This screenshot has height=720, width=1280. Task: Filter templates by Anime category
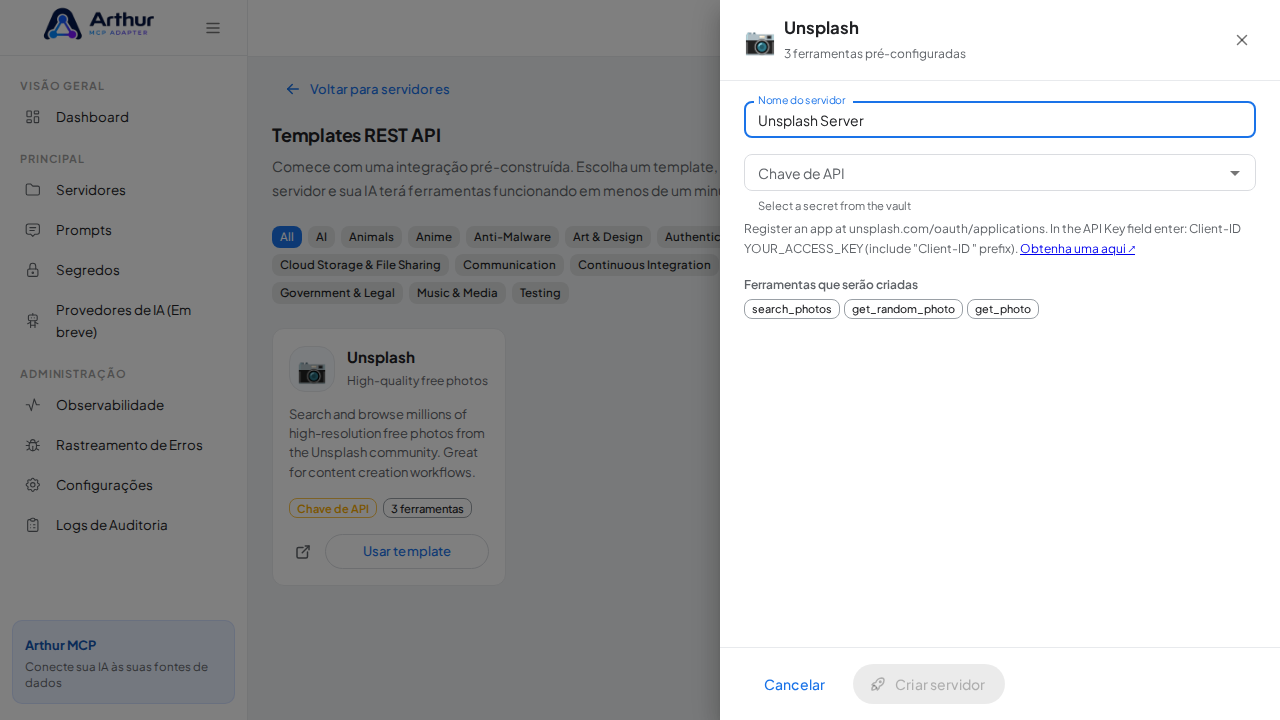(434, 237)
